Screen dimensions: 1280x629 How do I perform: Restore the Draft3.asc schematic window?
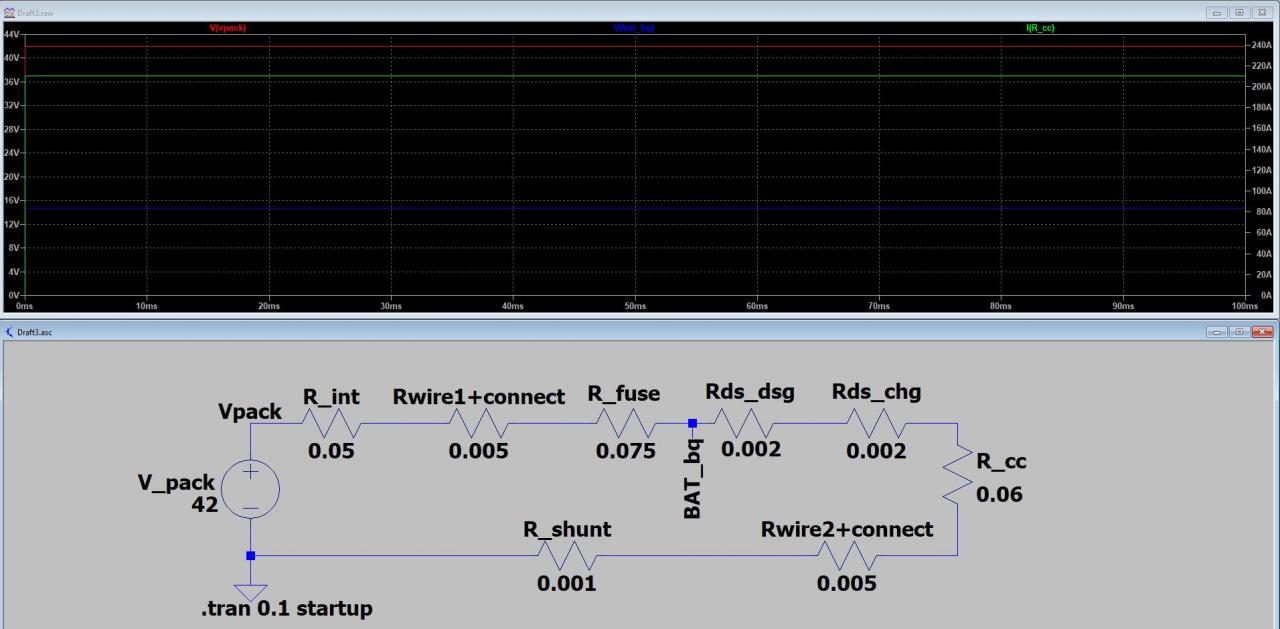point(1239,331)
